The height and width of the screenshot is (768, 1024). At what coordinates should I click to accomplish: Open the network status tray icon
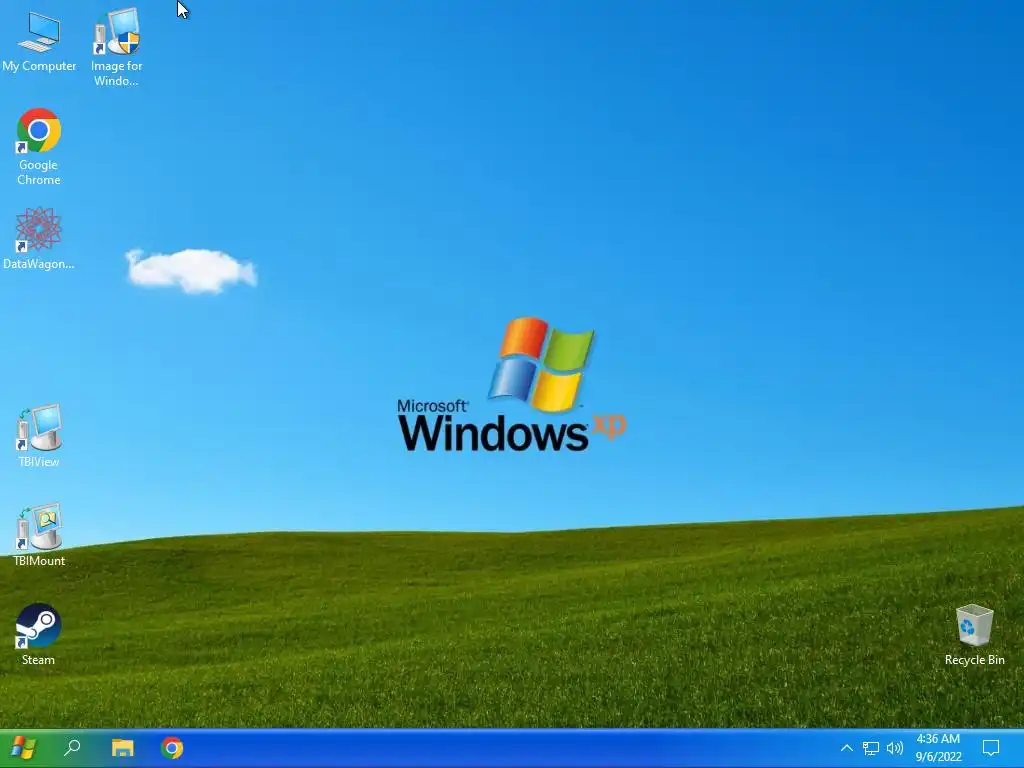pos(871,748)
